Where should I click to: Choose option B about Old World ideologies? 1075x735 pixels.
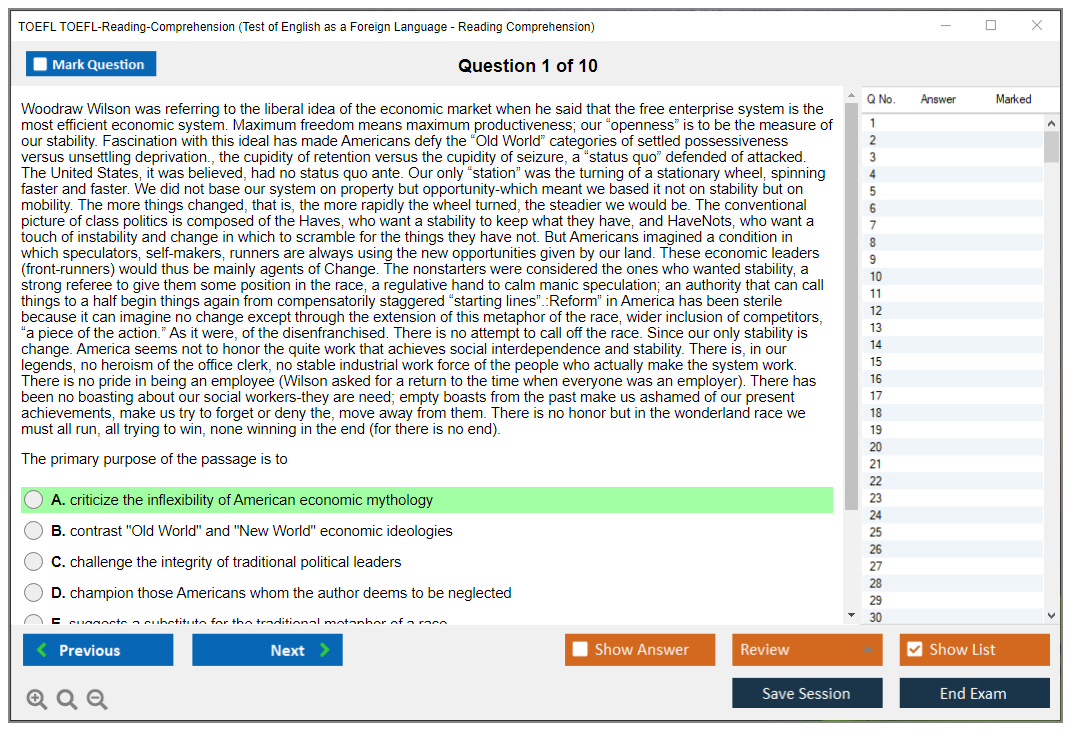click(x=34, y=531)
